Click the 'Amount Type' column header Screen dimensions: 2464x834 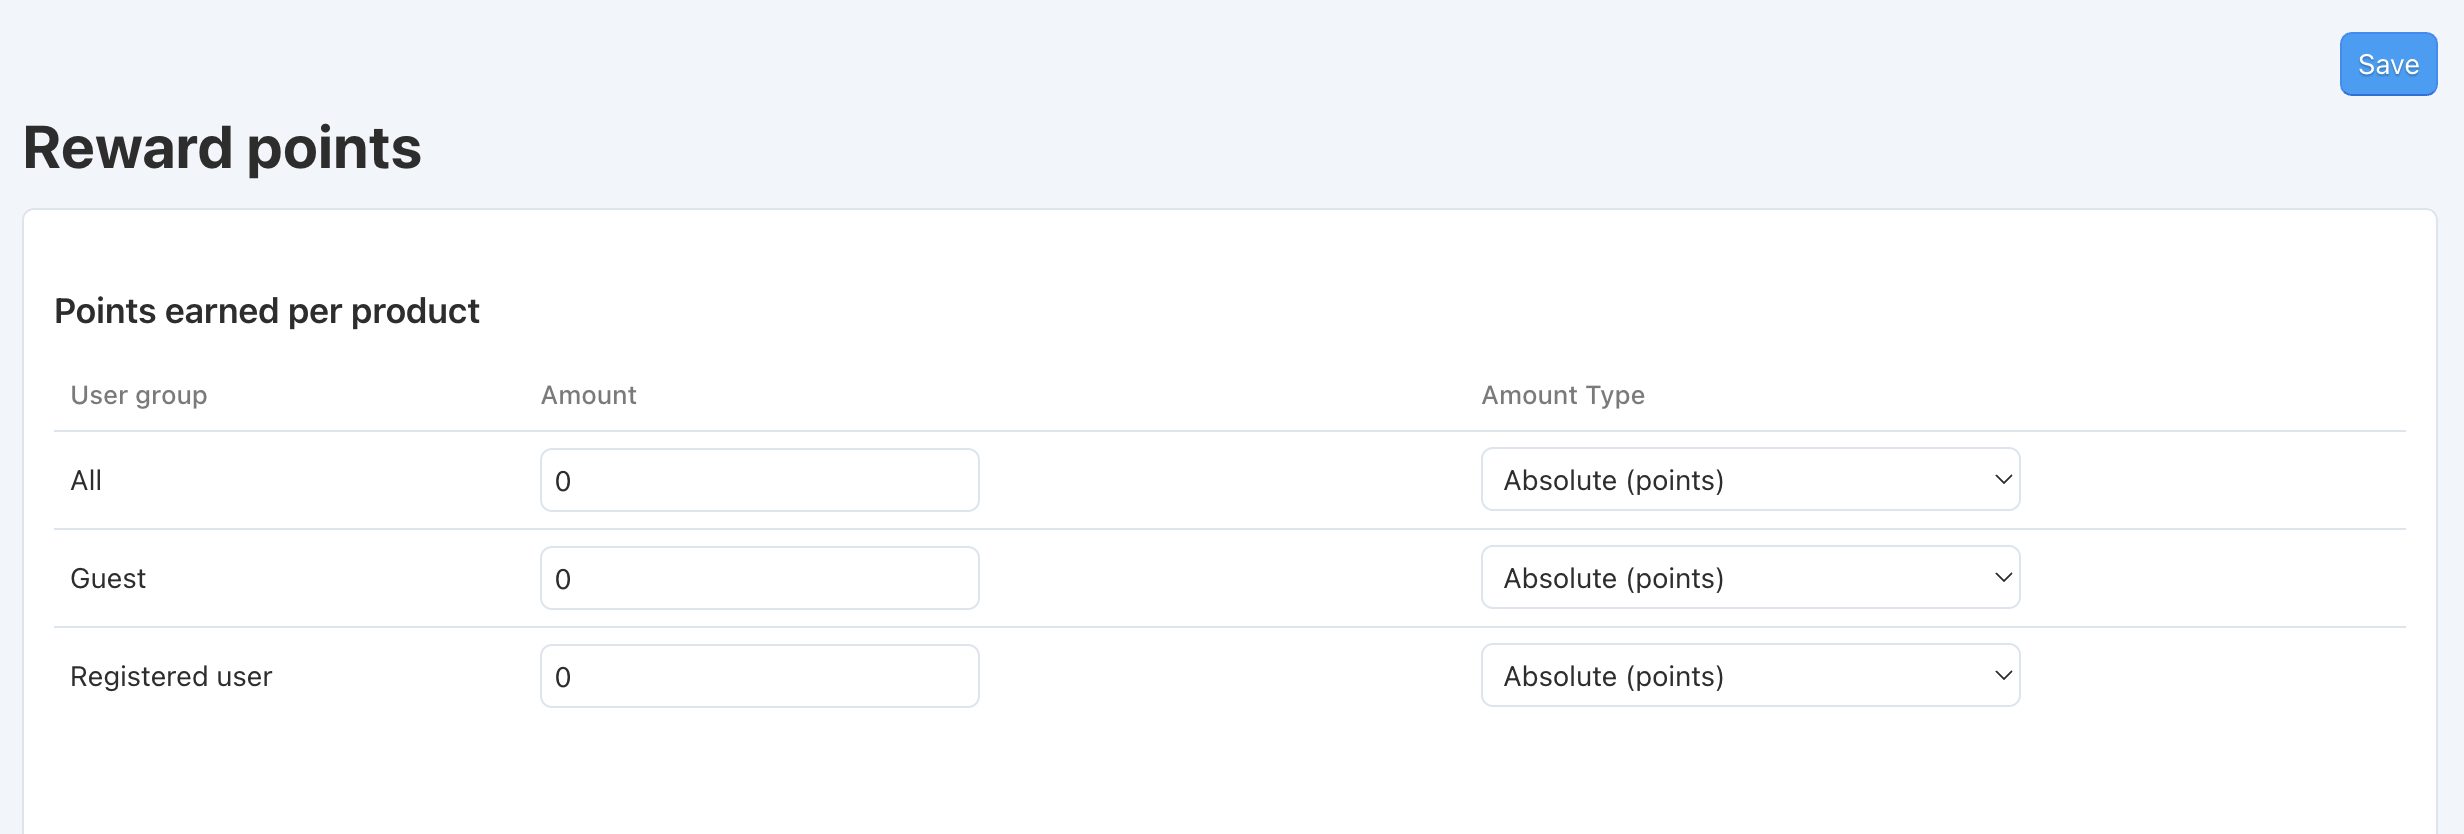pyautogui.click(x=1563, y=395)
